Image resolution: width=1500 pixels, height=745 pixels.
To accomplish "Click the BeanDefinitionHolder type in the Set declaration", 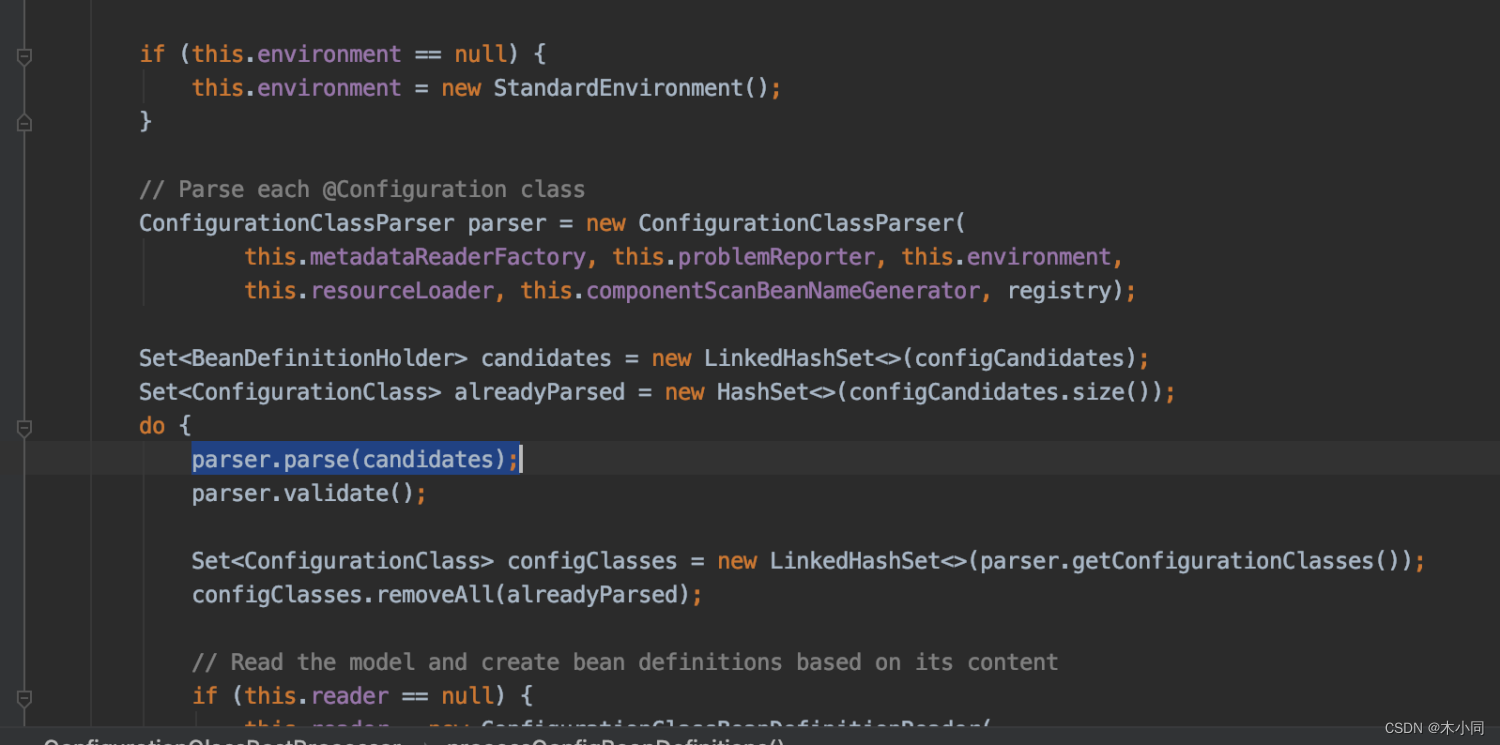I will (x=323, y=358).
